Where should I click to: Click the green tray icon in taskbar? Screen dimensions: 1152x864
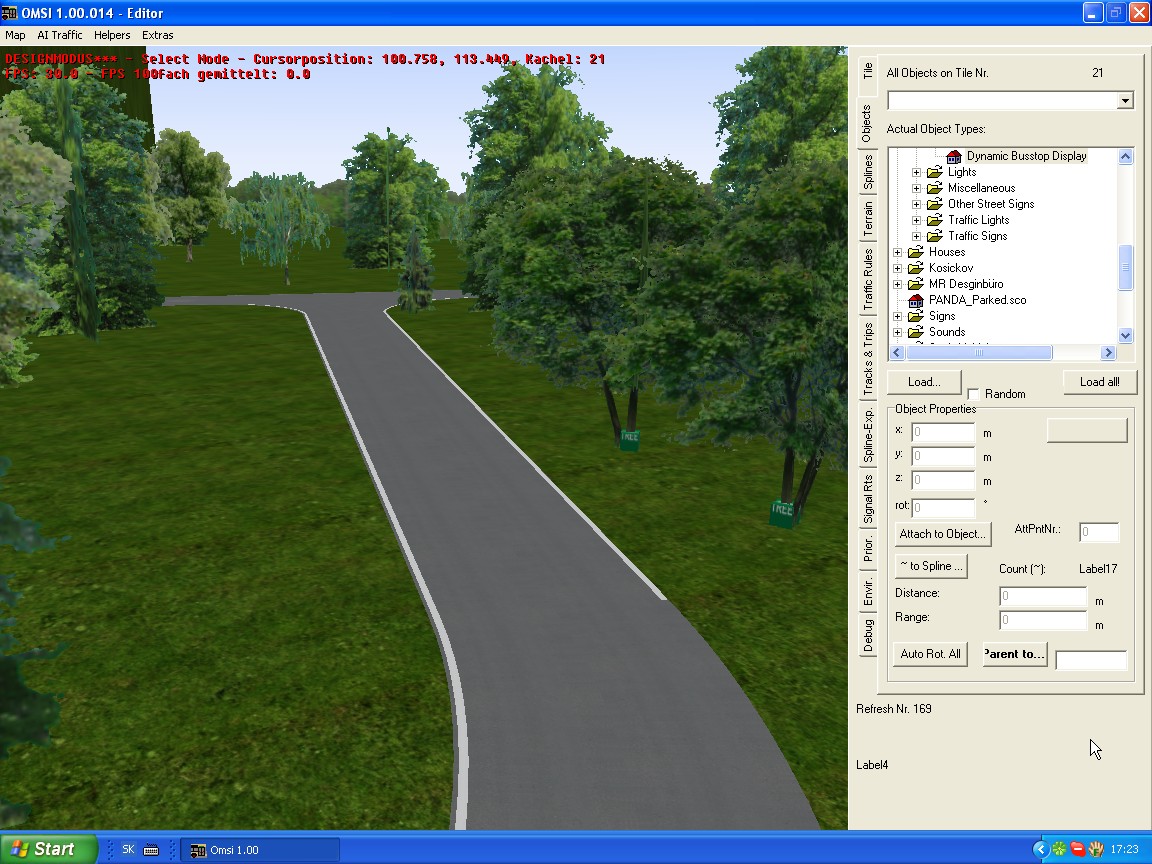1059,849
